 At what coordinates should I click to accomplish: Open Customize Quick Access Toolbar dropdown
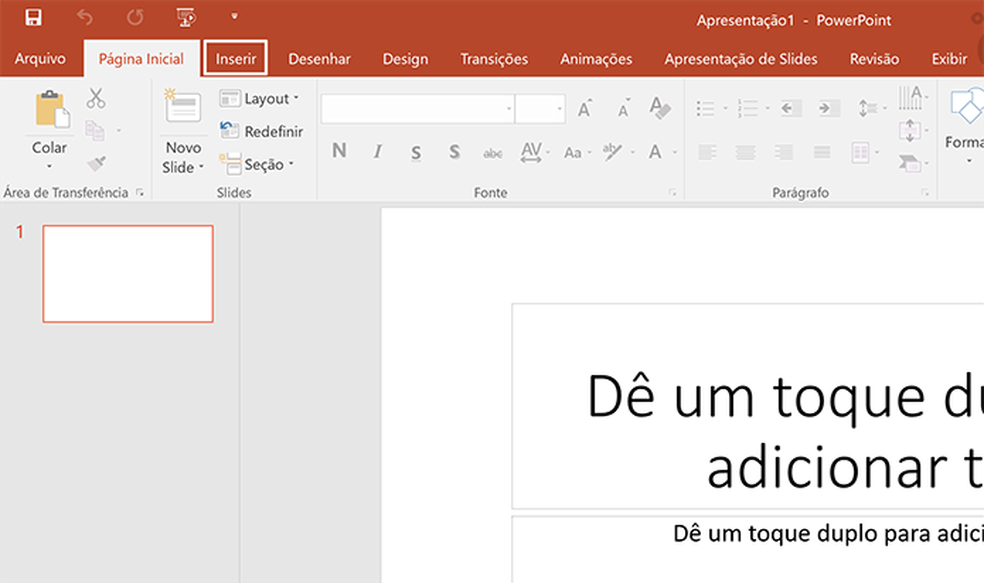[x=234, y=16]
